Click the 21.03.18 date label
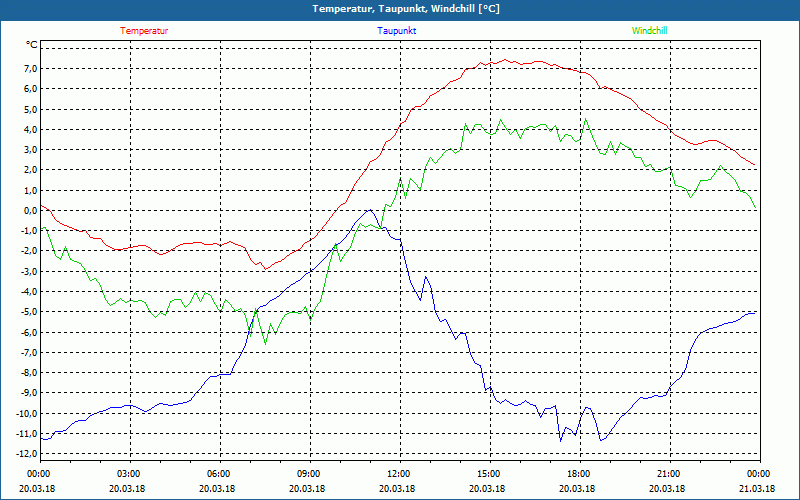 [x=757, y=489]
